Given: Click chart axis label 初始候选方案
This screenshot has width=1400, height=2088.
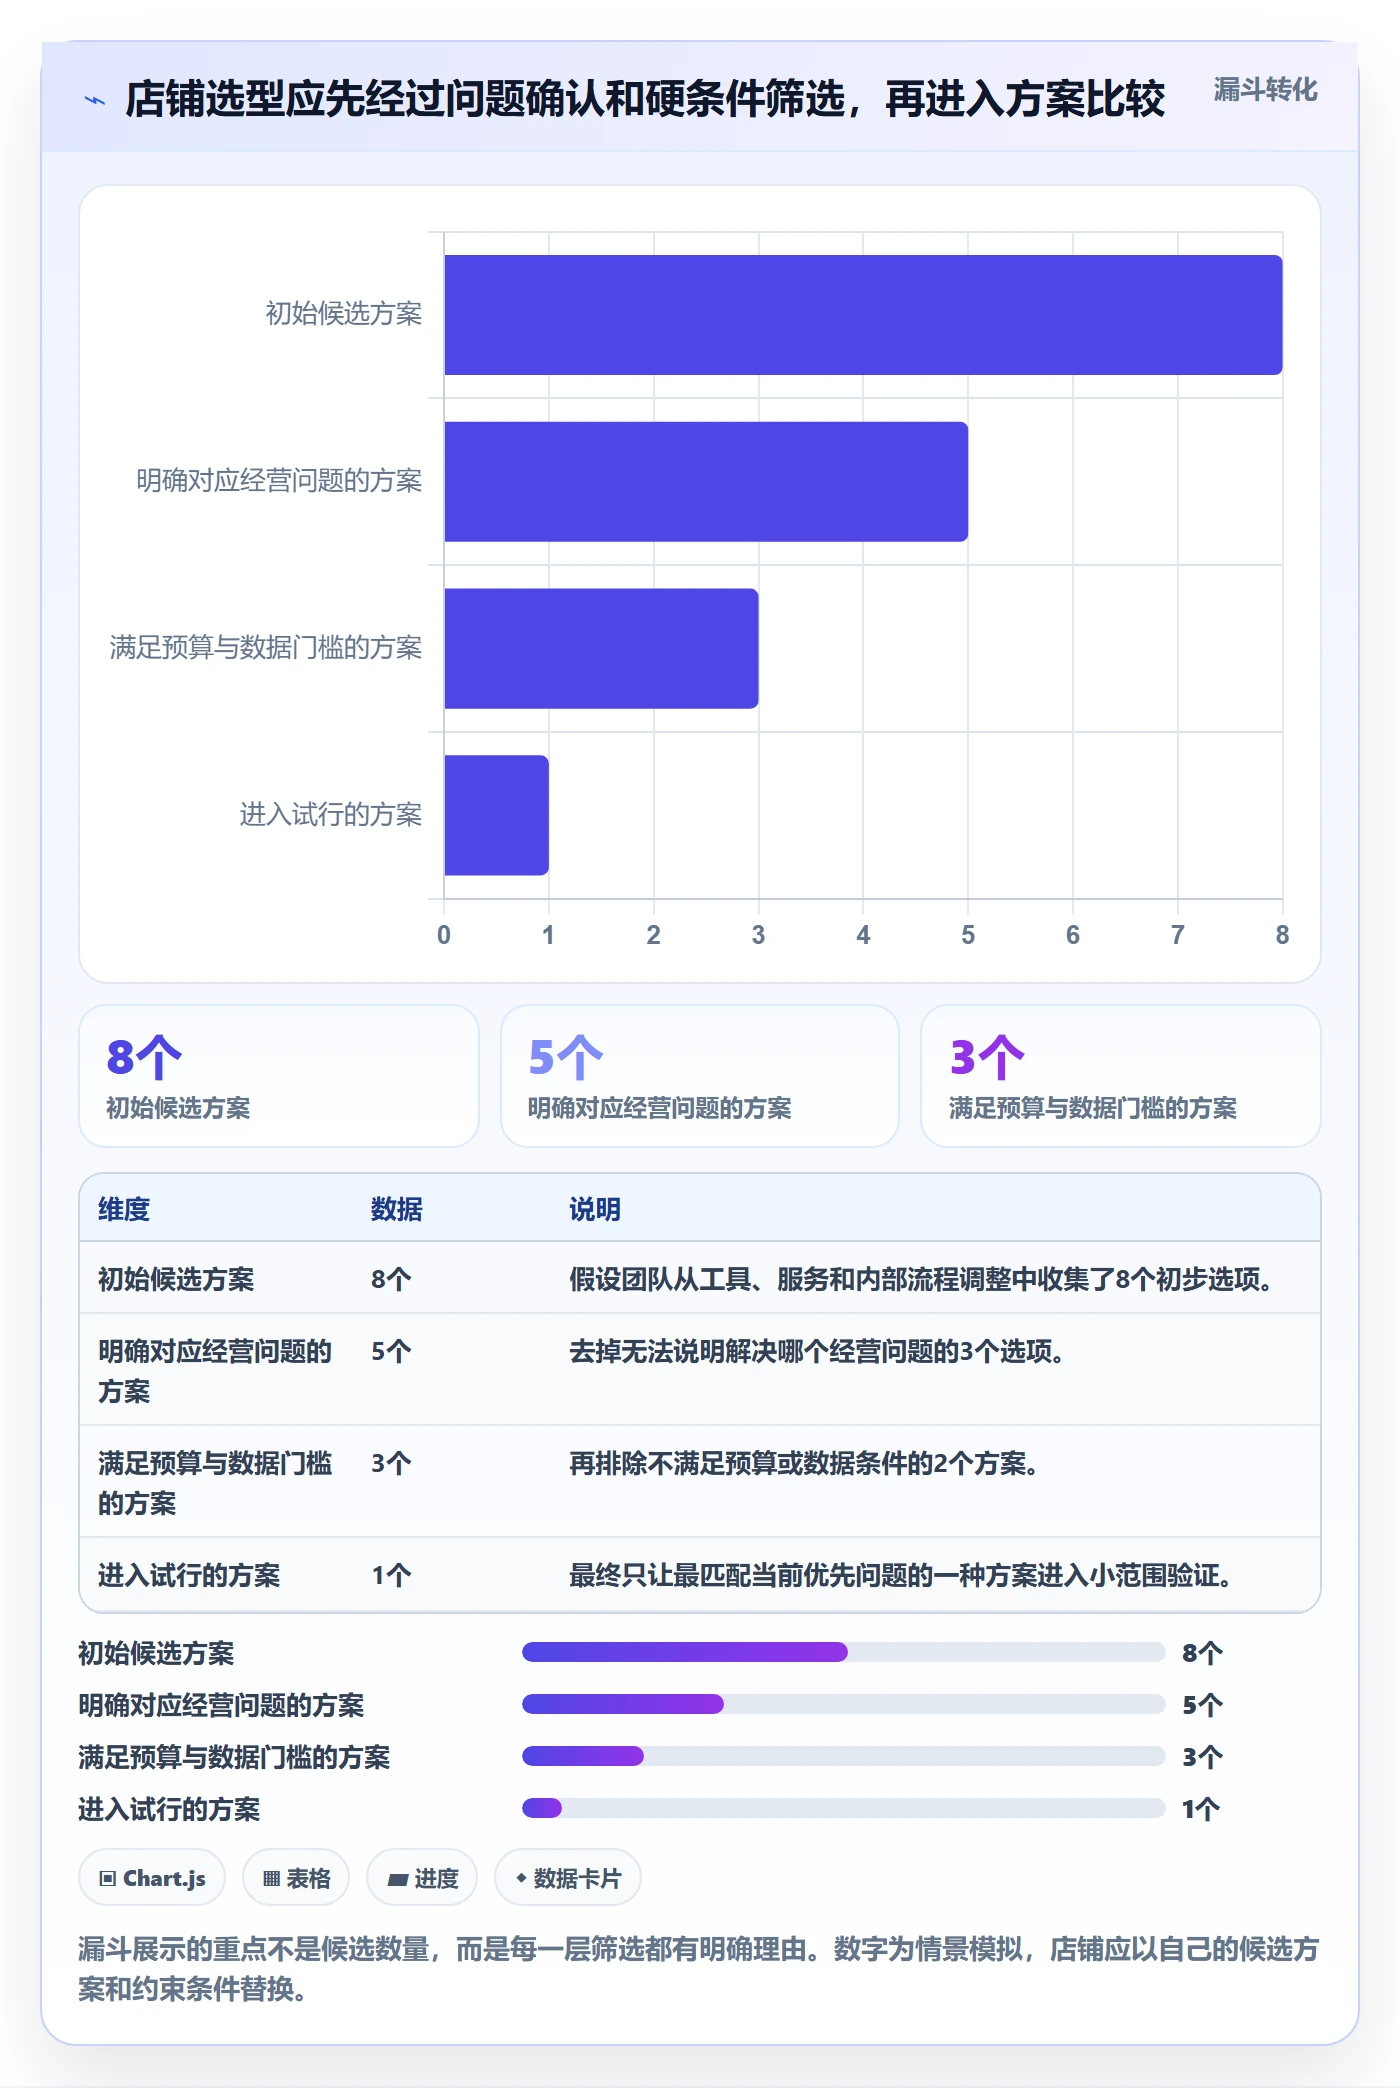Looking at the screenshot, I should [x=343, y=314].
